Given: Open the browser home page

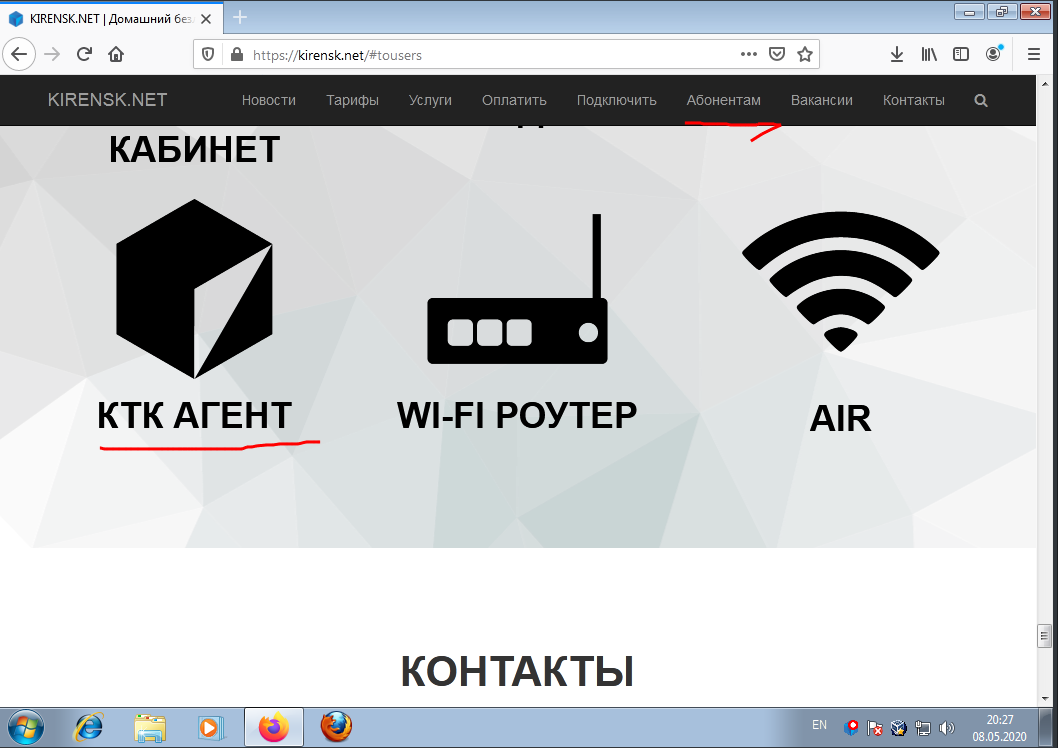Looking at the screenshot, I should (116, 54).
